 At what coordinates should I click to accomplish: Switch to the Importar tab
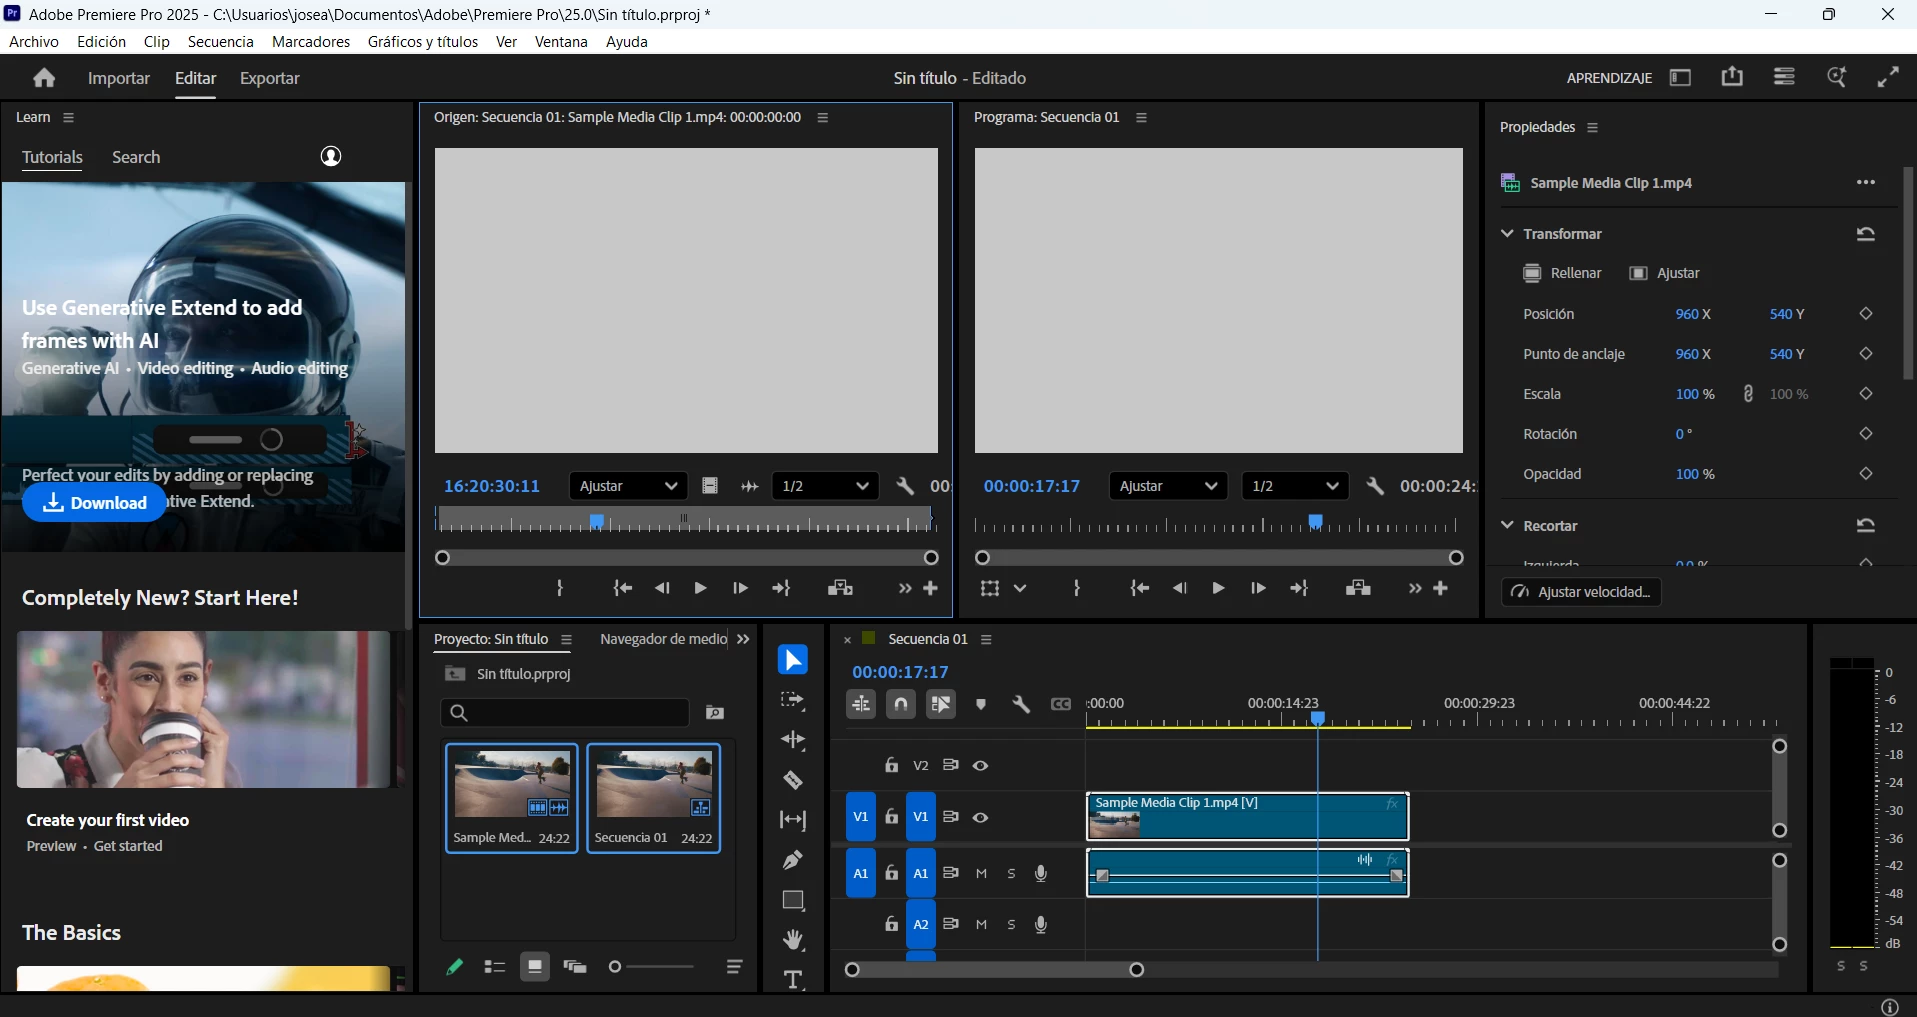[x=119, y=78]
